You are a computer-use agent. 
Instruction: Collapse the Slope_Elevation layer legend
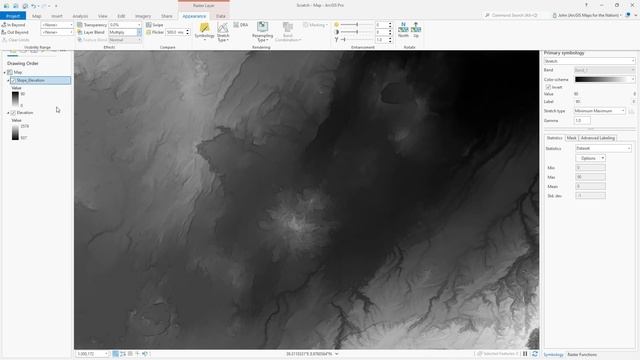[x=8, y=80]
